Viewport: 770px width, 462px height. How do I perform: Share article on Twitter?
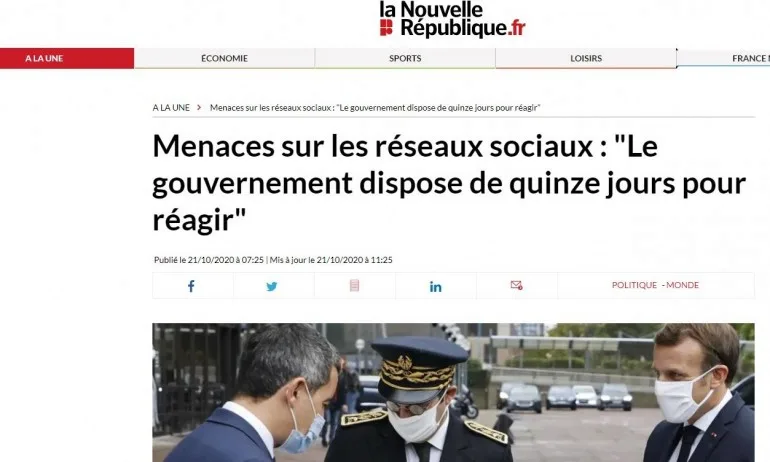click(x=272, y=286)
